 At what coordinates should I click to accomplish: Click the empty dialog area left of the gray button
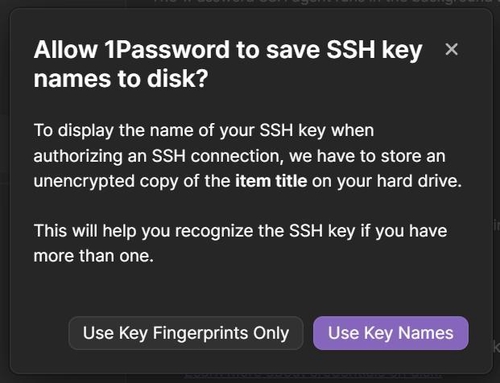pyautogui.click(x=39, y=333)
